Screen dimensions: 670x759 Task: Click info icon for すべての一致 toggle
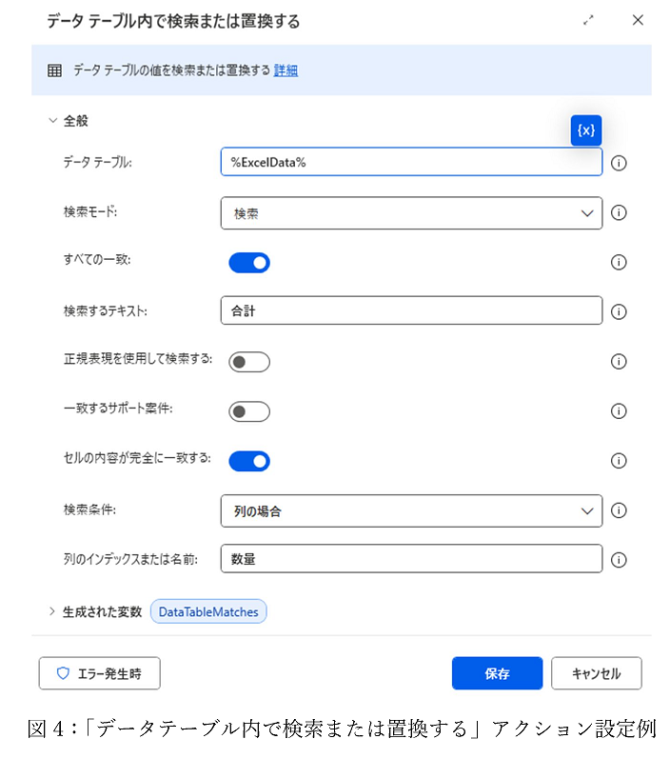coord(618,262)
